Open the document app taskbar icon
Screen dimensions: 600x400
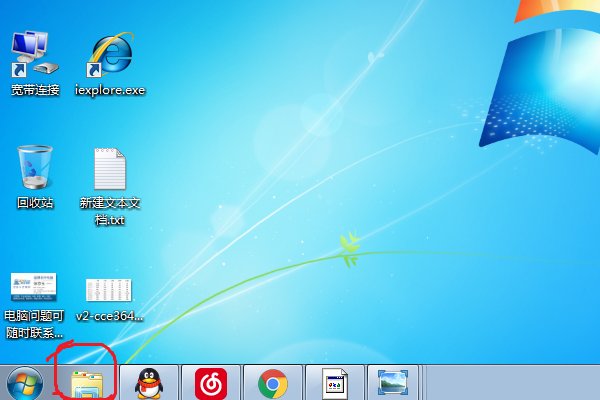[333, 382]
